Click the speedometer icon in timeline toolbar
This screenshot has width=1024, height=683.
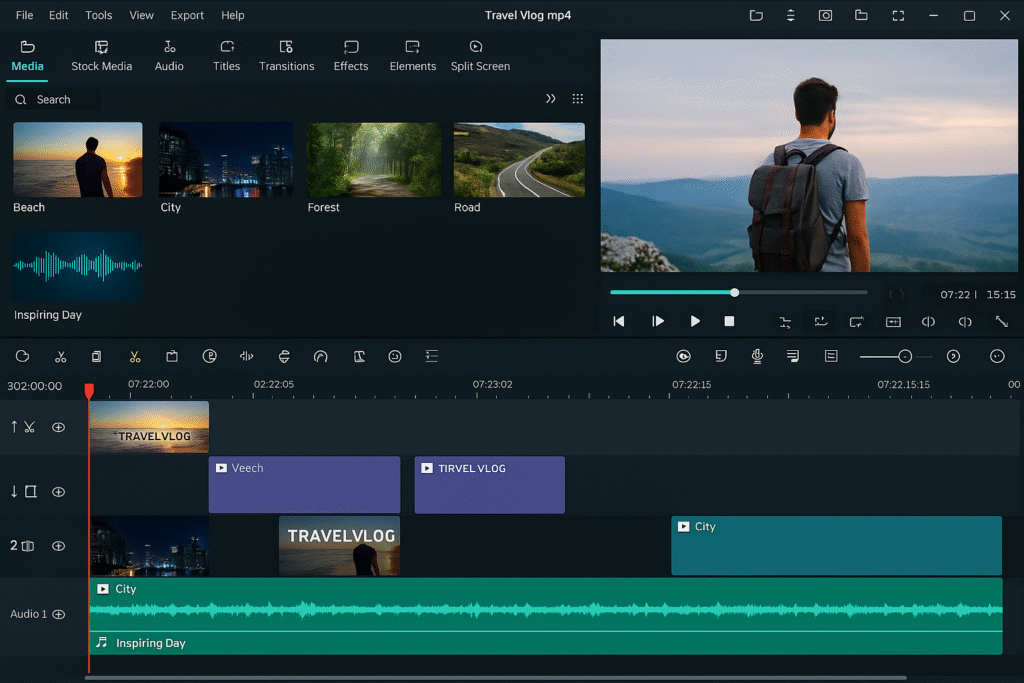(x=320, y=356)
